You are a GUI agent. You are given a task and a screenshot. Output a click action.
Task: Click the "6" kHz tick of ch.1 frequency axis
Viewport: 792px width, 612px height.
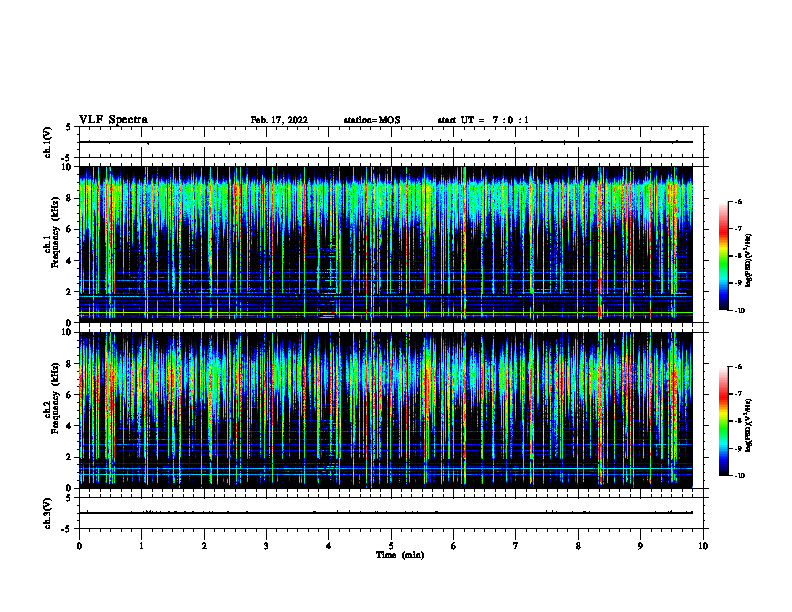[70, 229]
